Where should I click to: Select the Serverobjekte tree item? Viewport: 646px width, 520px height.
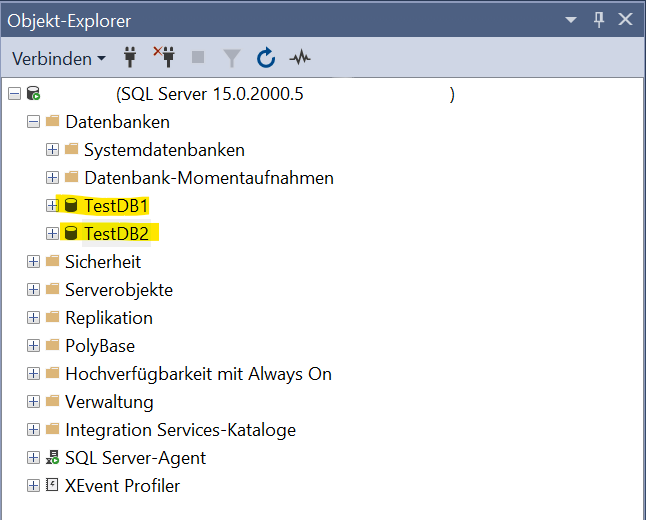(x=118, y=290)
